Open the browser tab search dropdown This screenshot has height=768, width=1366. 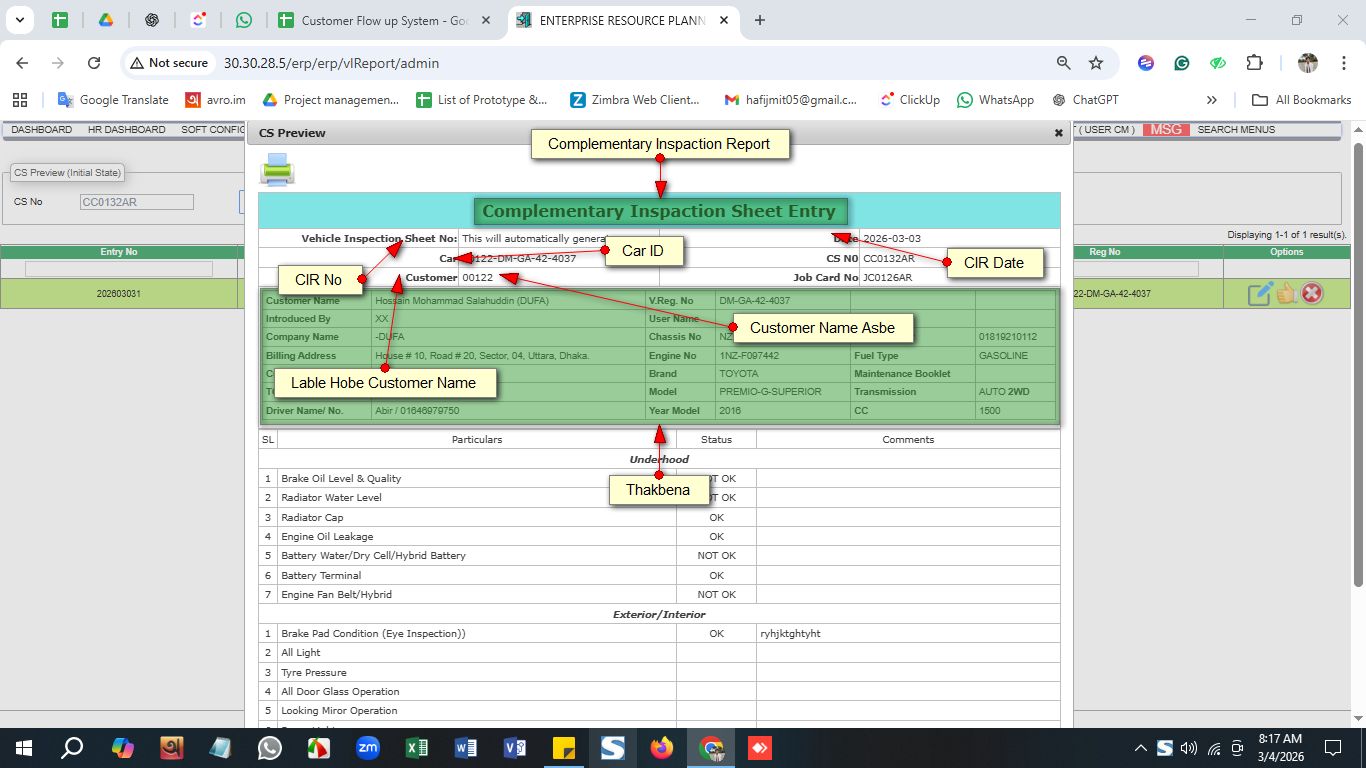point(19,20)
